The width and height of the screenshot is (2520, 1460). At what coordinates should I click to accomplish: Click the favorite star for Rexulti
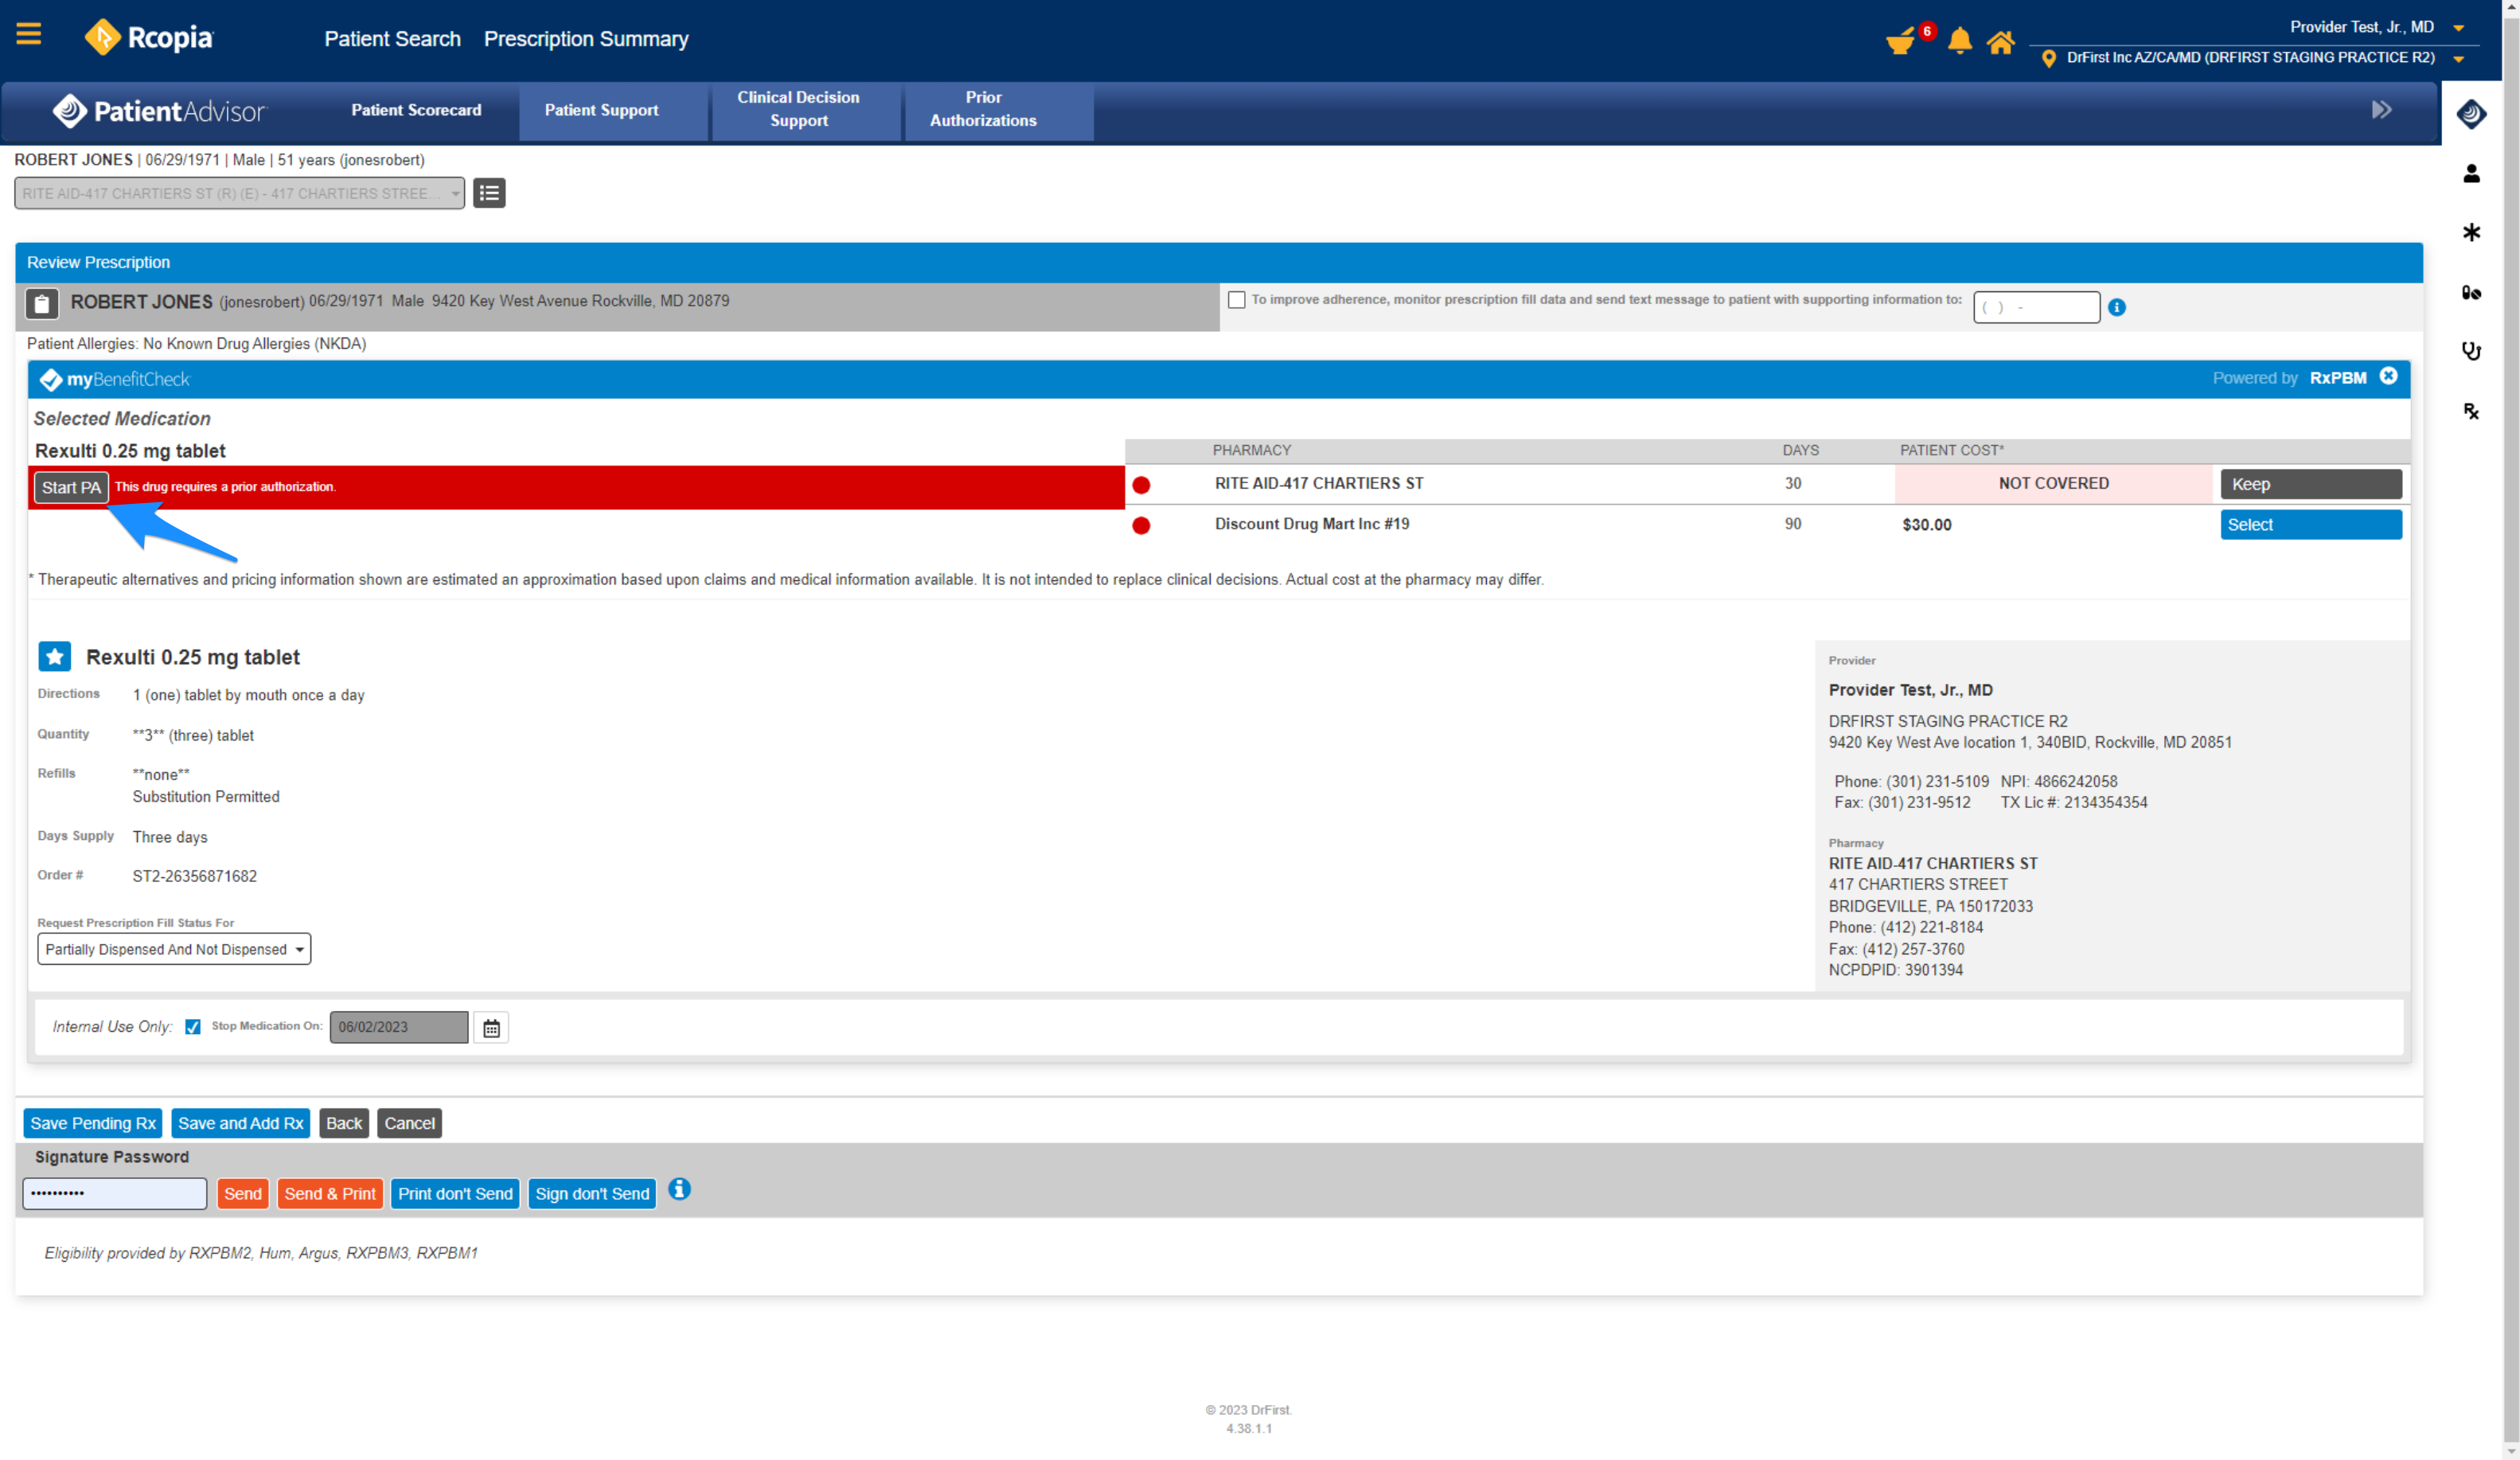55,657
